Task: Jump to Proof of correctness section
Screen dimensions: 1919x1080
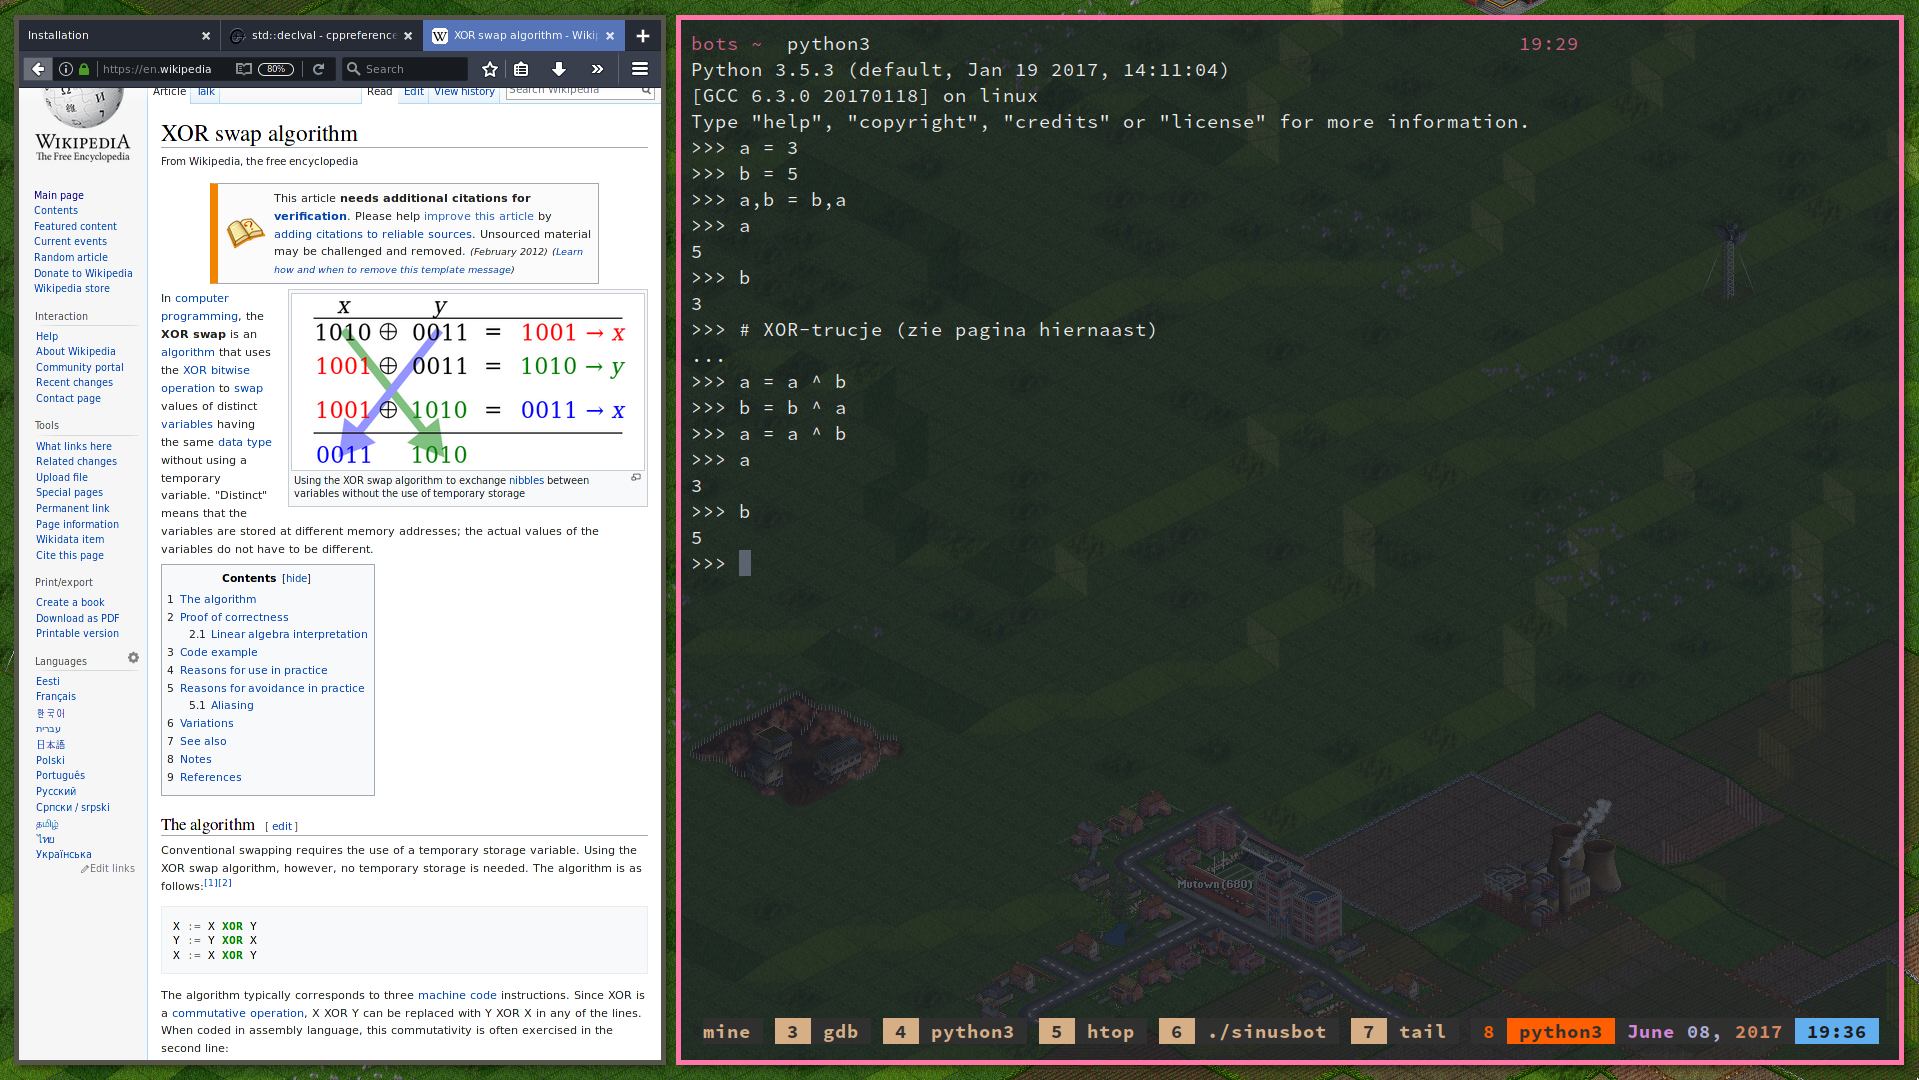Action: coord(234,617)
